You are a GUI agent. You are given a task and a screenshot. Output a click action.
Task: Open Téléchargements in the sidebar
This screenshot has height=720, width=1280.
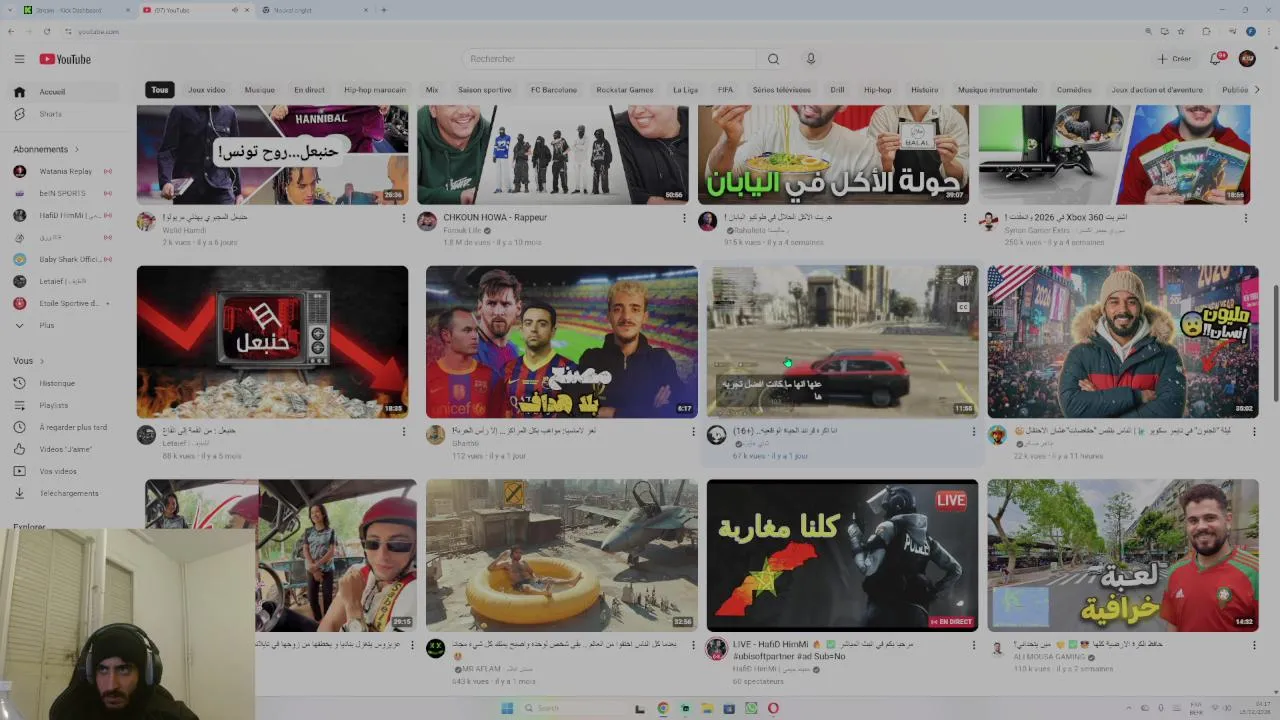click(x=69, y=493)
